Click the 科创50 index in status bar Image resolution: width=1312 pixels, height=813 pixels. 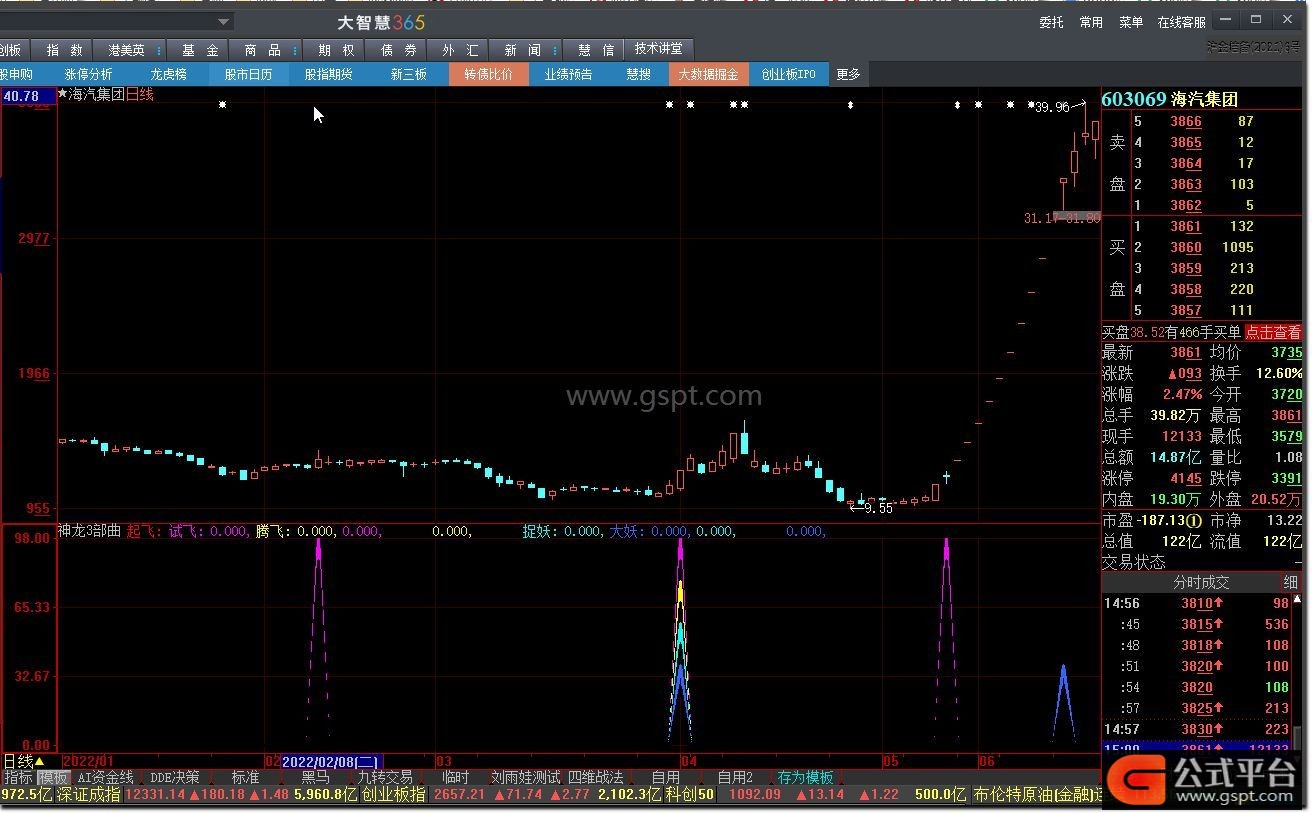[690, 795]
